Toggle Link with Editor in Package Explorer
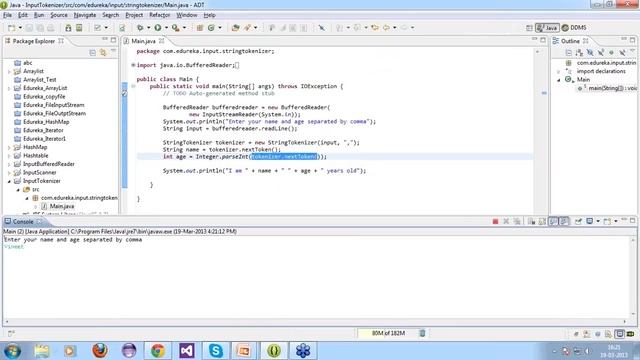 103,53
